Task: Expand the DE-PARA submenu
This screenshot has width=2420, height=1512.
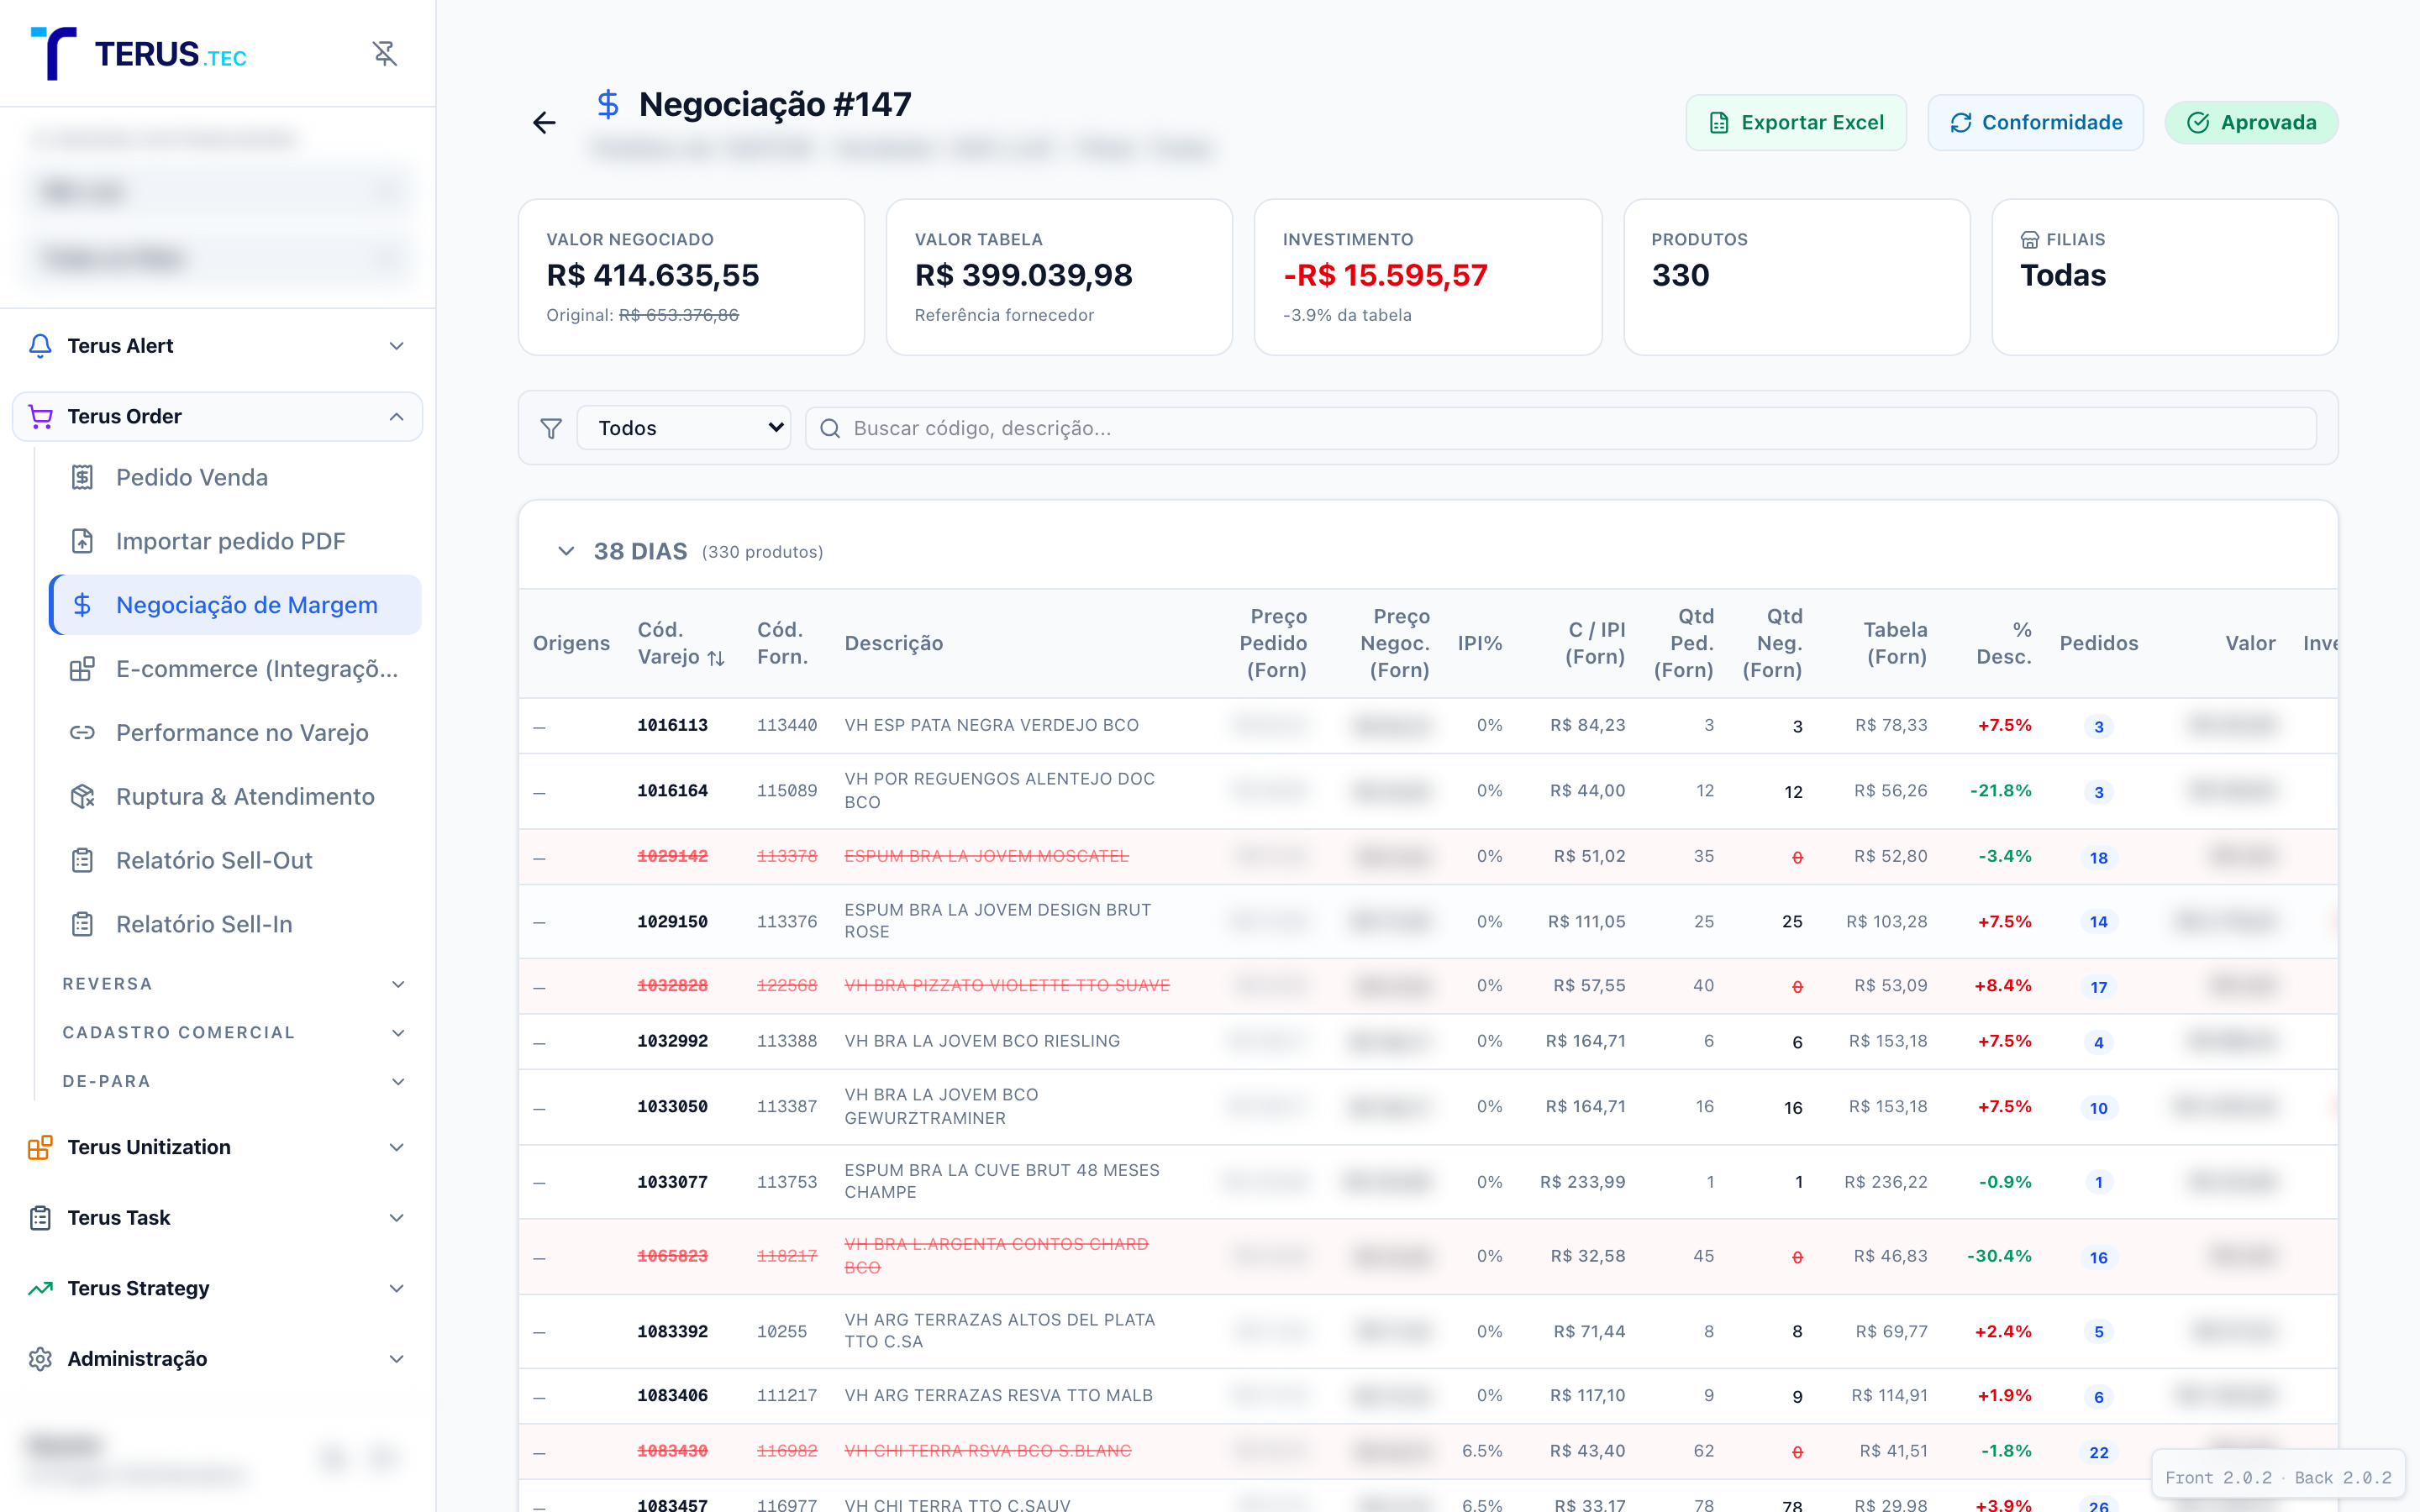Action: pos(398,1081)
